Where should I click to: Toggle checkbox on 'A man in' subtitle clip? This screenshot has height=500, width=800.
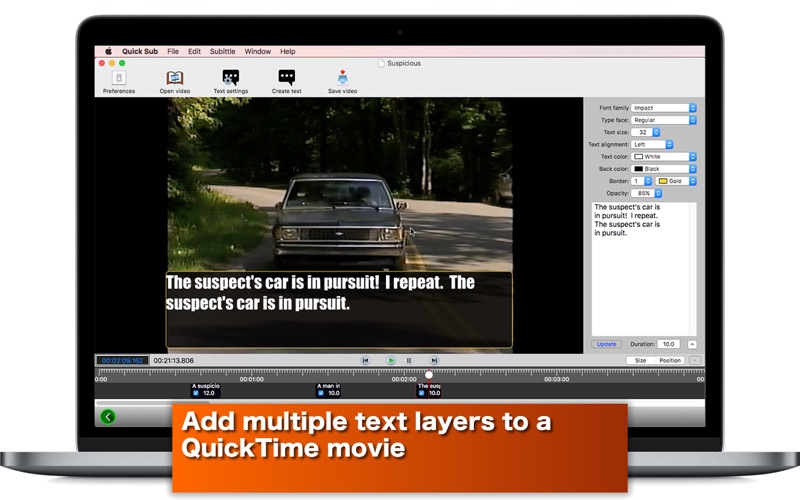pos(320,393)
